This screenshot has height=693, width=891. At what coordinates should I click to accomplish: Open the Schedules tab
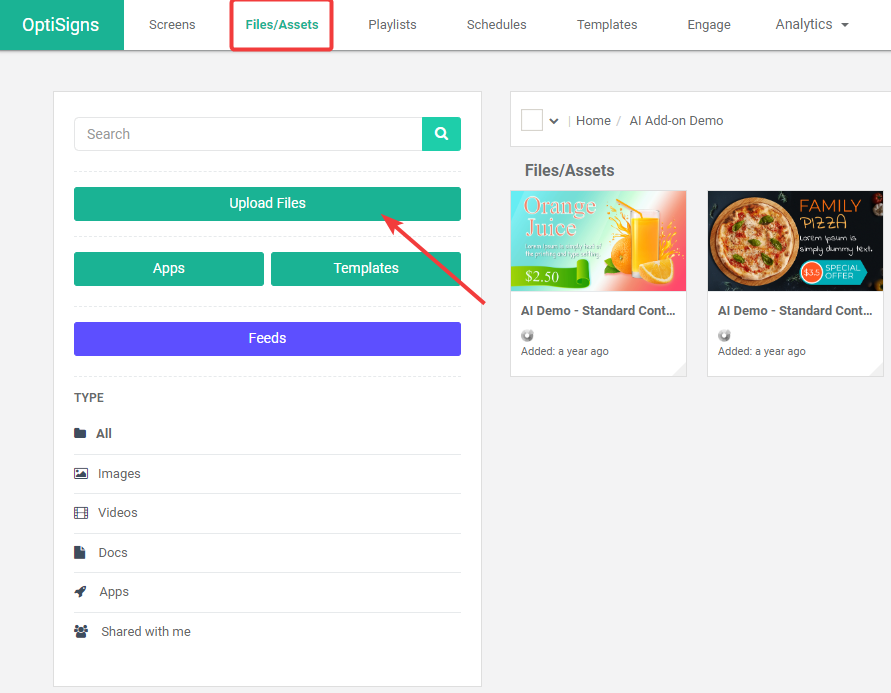(496, 24)
